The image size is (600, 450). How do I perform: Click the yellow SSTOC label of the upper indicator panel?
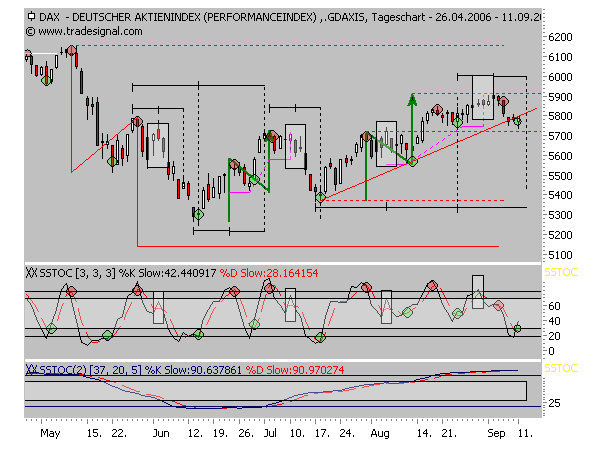click(x=561, y=272)
